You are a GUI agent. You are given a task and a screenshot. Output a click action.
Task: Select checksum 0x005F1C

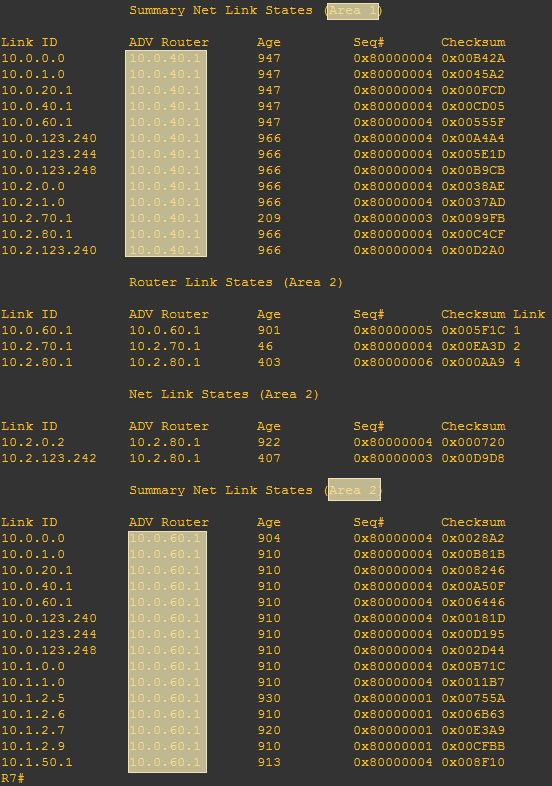point(473,330)
